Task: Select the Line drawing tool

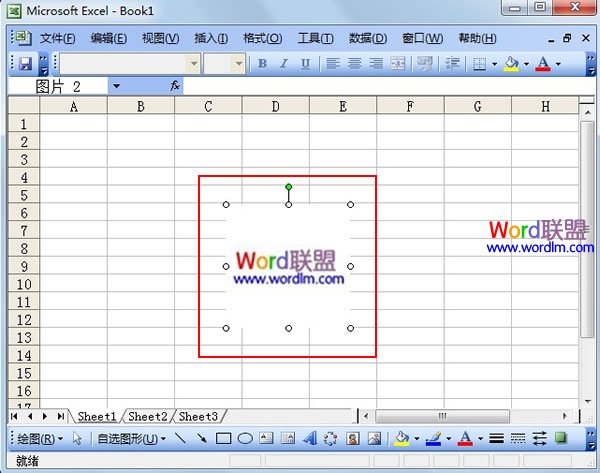Action: [180, 439]
